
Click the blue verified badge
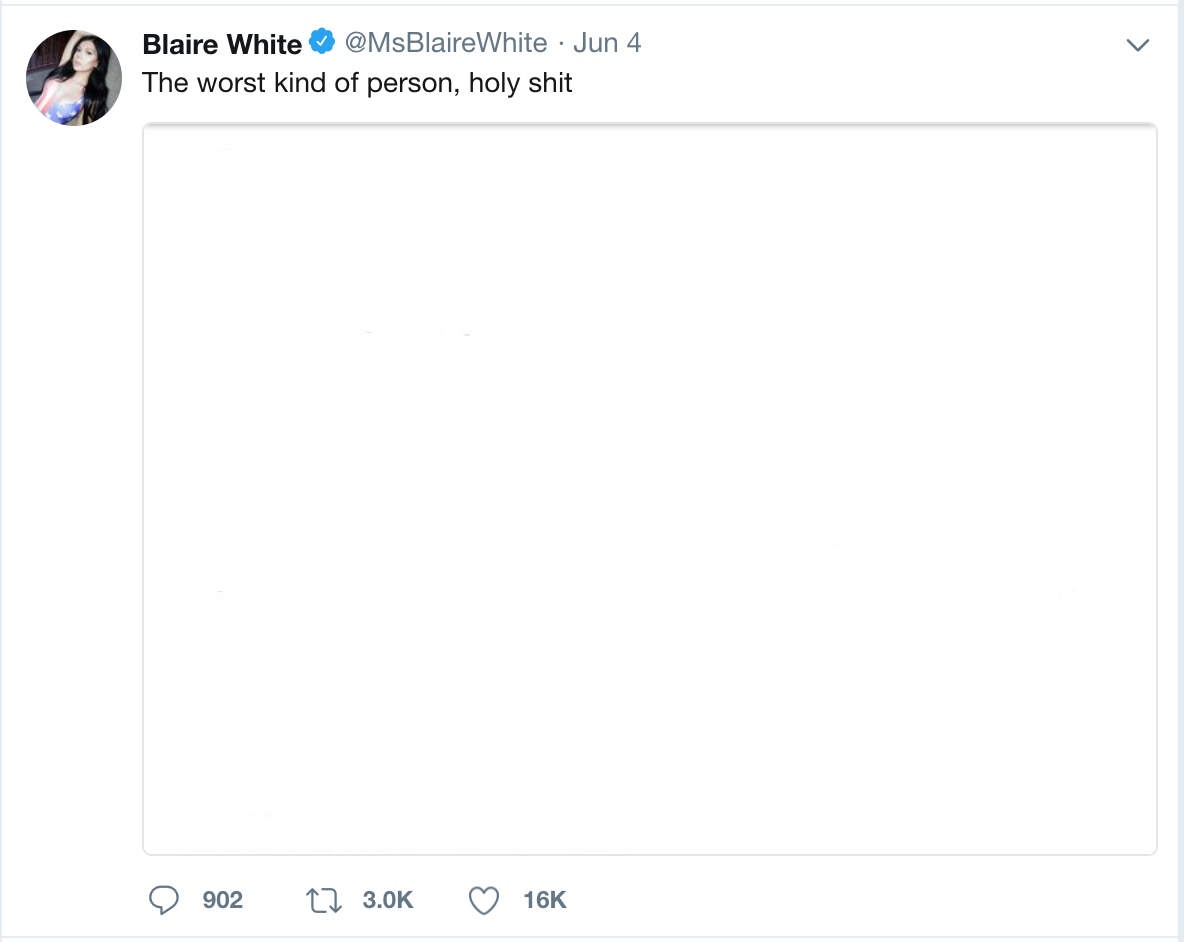[x=322, y=42]
